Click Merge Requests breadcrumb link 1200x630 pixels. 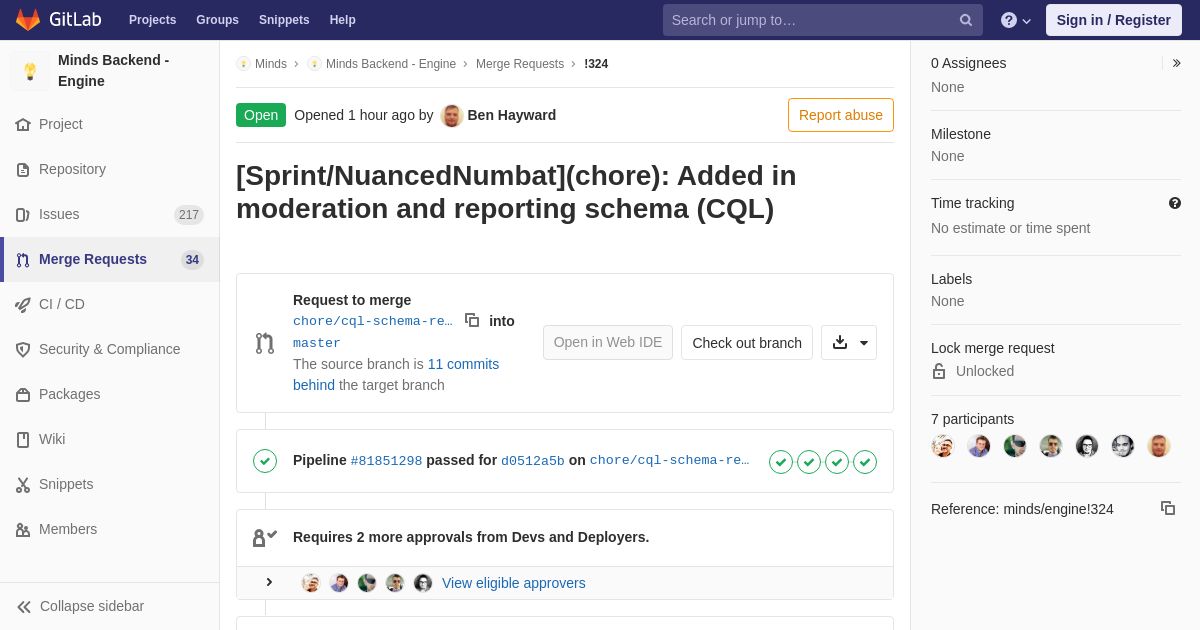(520, 64)
